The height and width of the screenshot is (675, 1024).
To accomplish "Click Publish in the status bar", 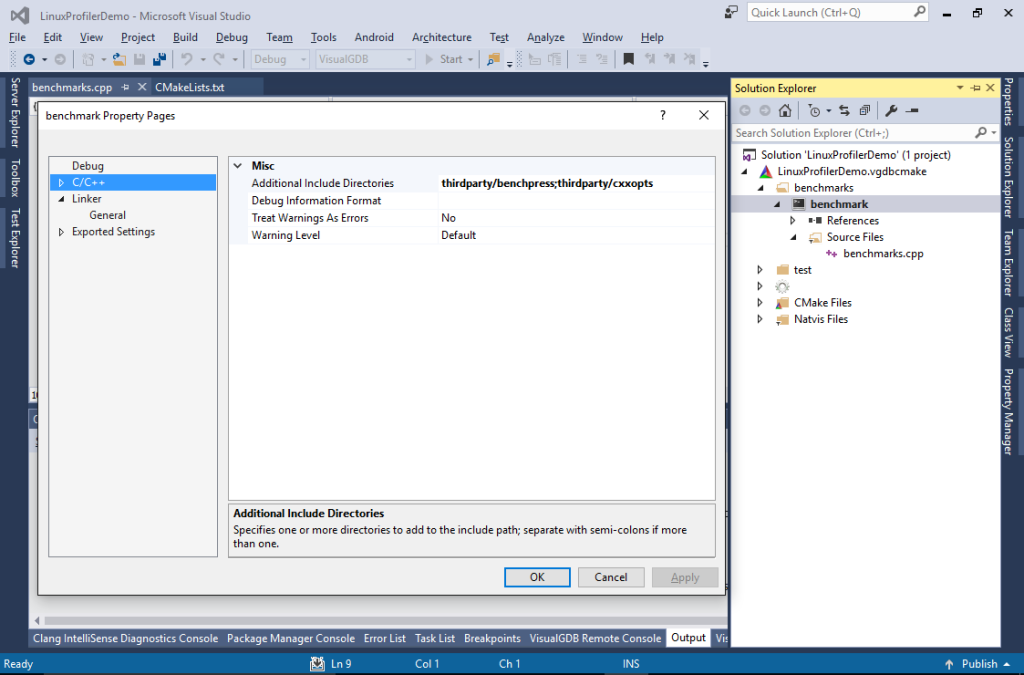I will pyautogui.click(x=978, y=663).
